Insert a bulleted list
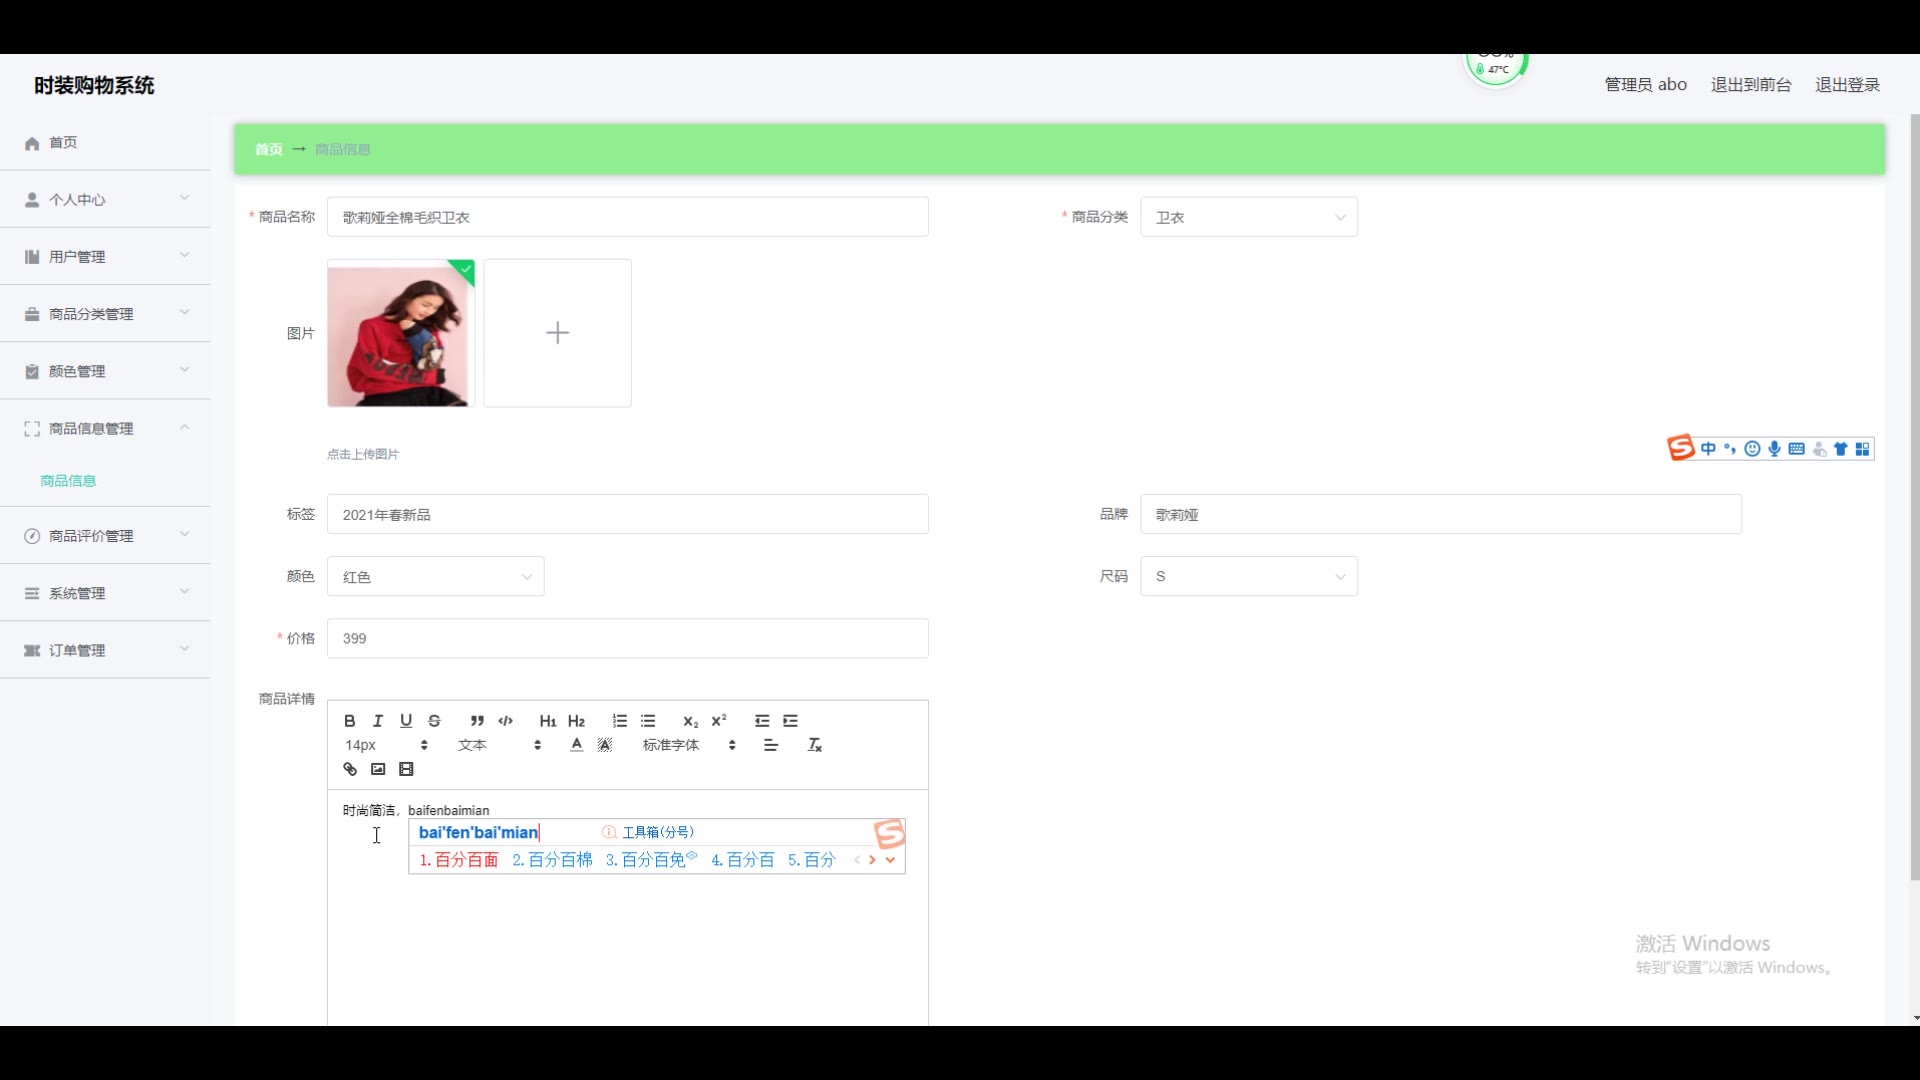Screen dimensions: 1920x1080 (648, 721)
